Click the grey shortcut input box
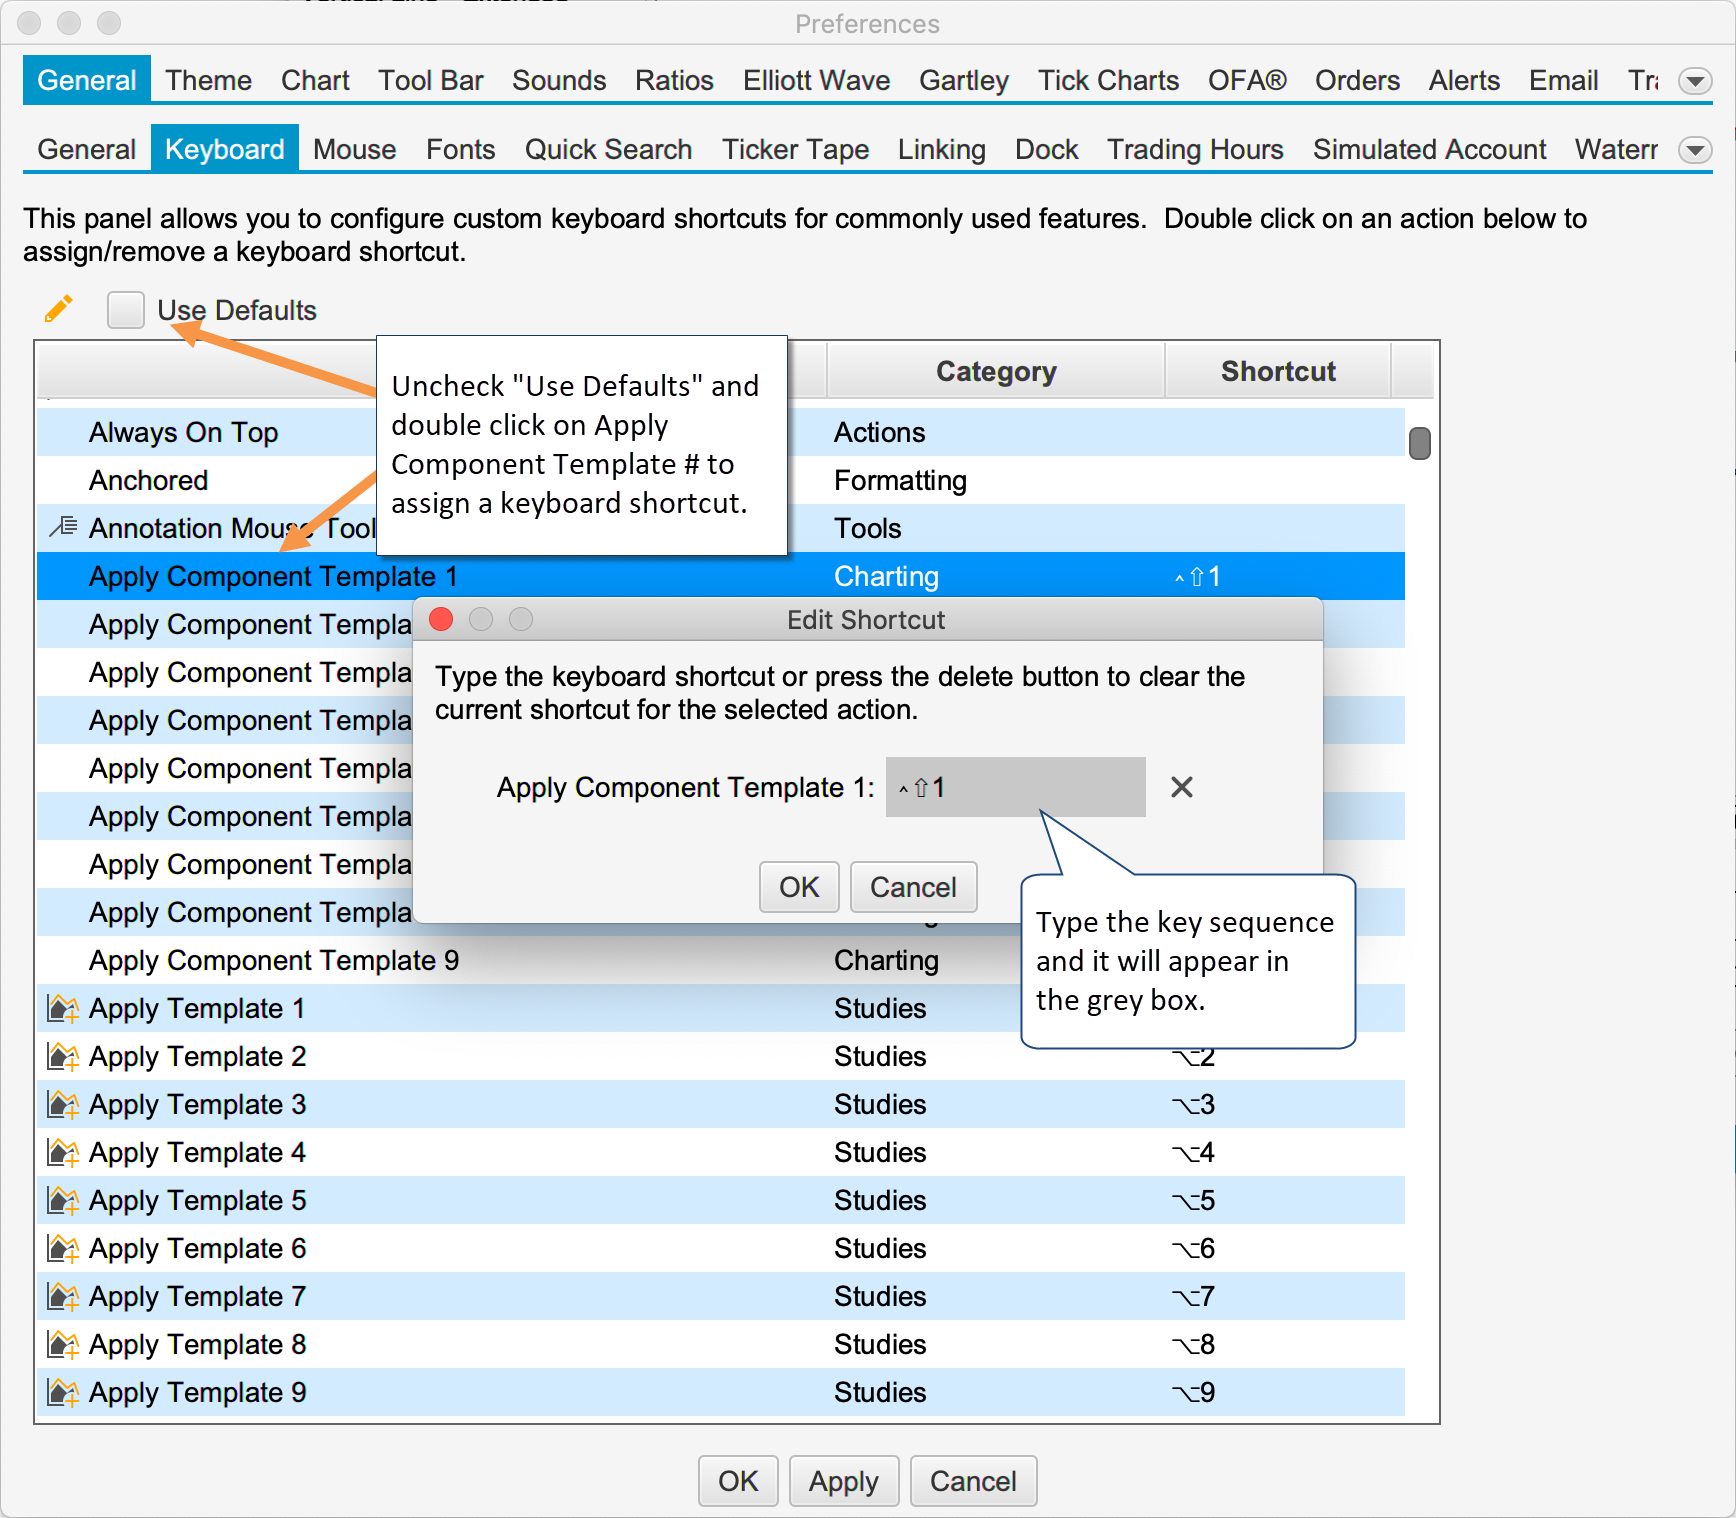 click(1014, 787)
